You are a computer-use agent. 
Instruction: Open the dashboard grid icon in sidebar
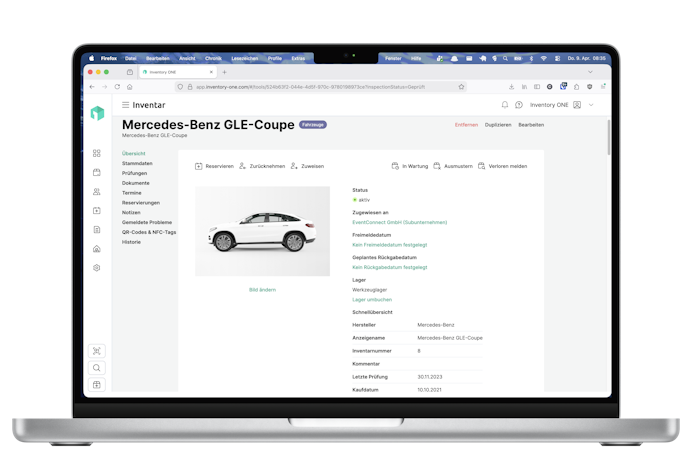[97, 153]
